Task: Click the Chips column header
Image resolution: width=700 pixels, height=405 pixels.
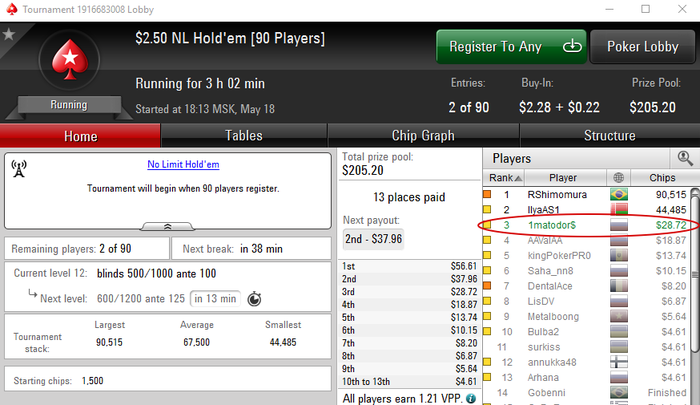Action: click(662, 178)
